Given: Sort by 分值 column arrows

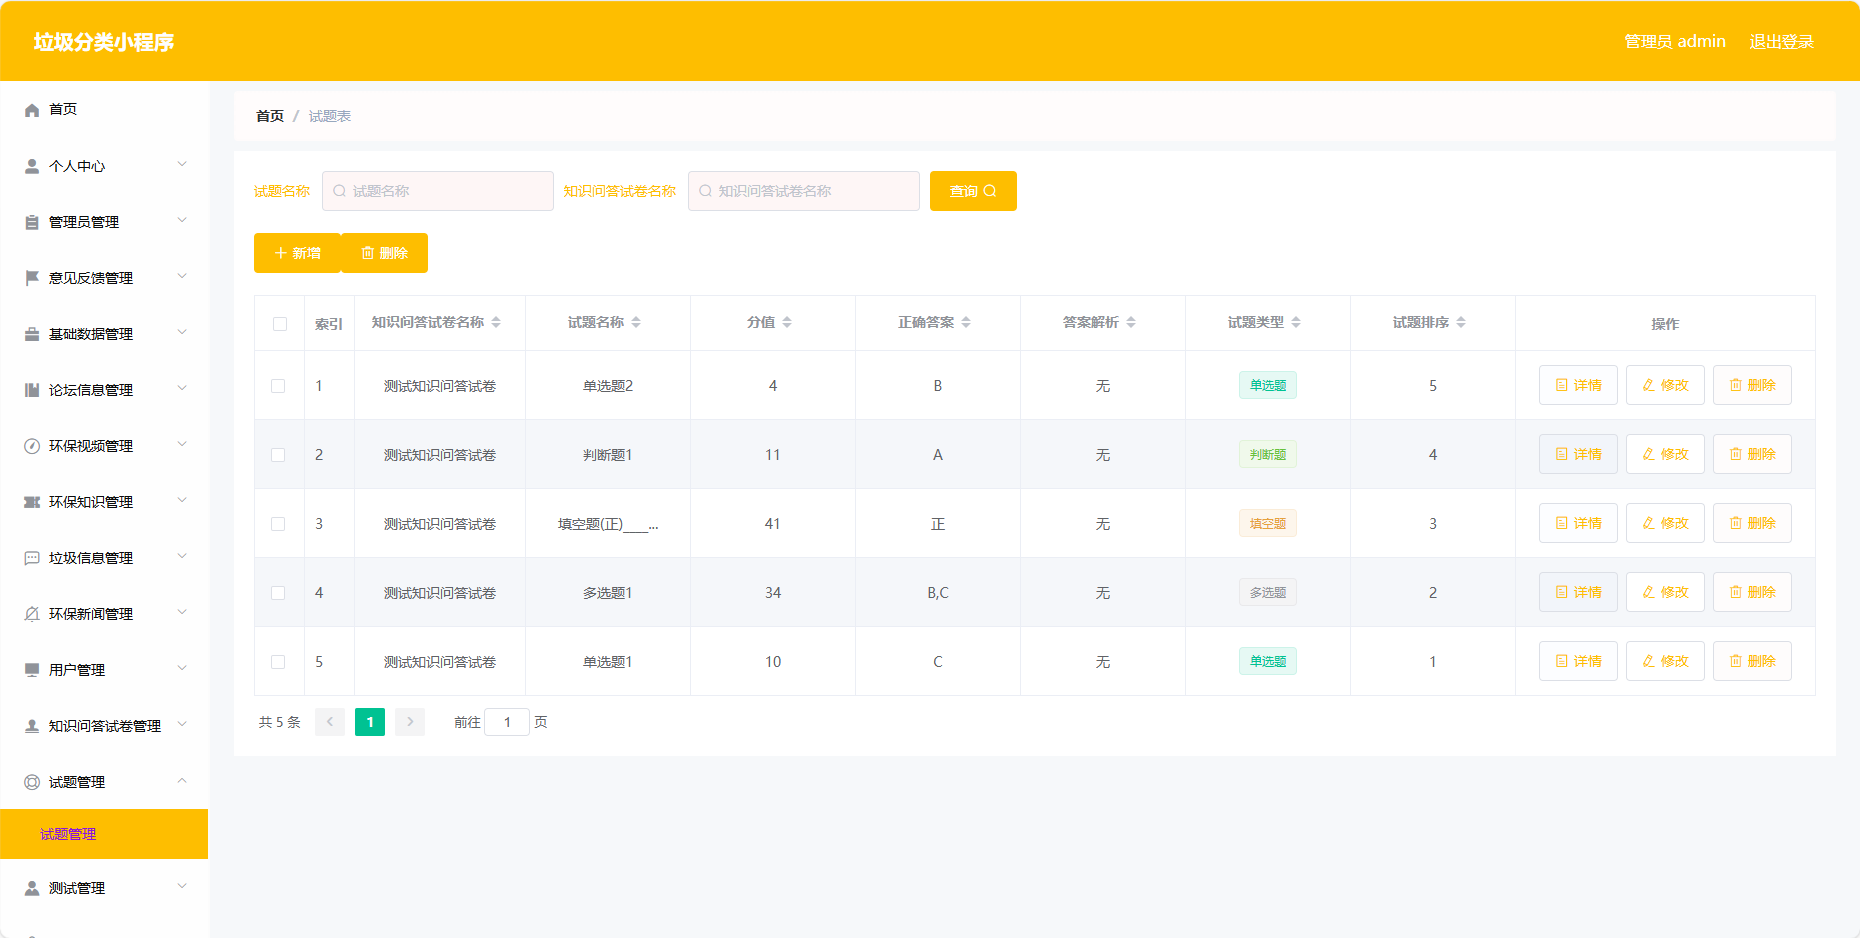Looking at the screenshot, I should click(x=787, y=322).
